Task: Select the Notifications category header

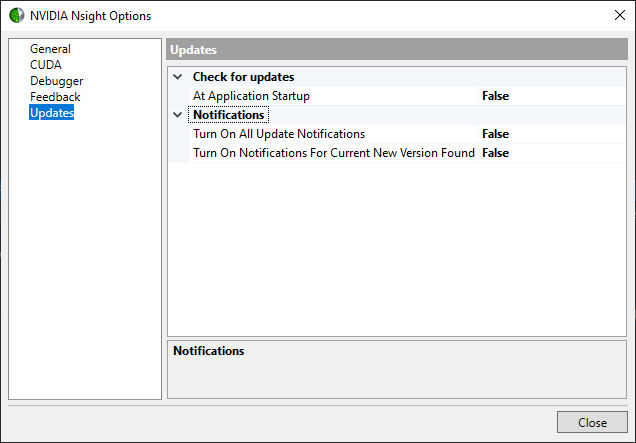Action: click(228, 115)
